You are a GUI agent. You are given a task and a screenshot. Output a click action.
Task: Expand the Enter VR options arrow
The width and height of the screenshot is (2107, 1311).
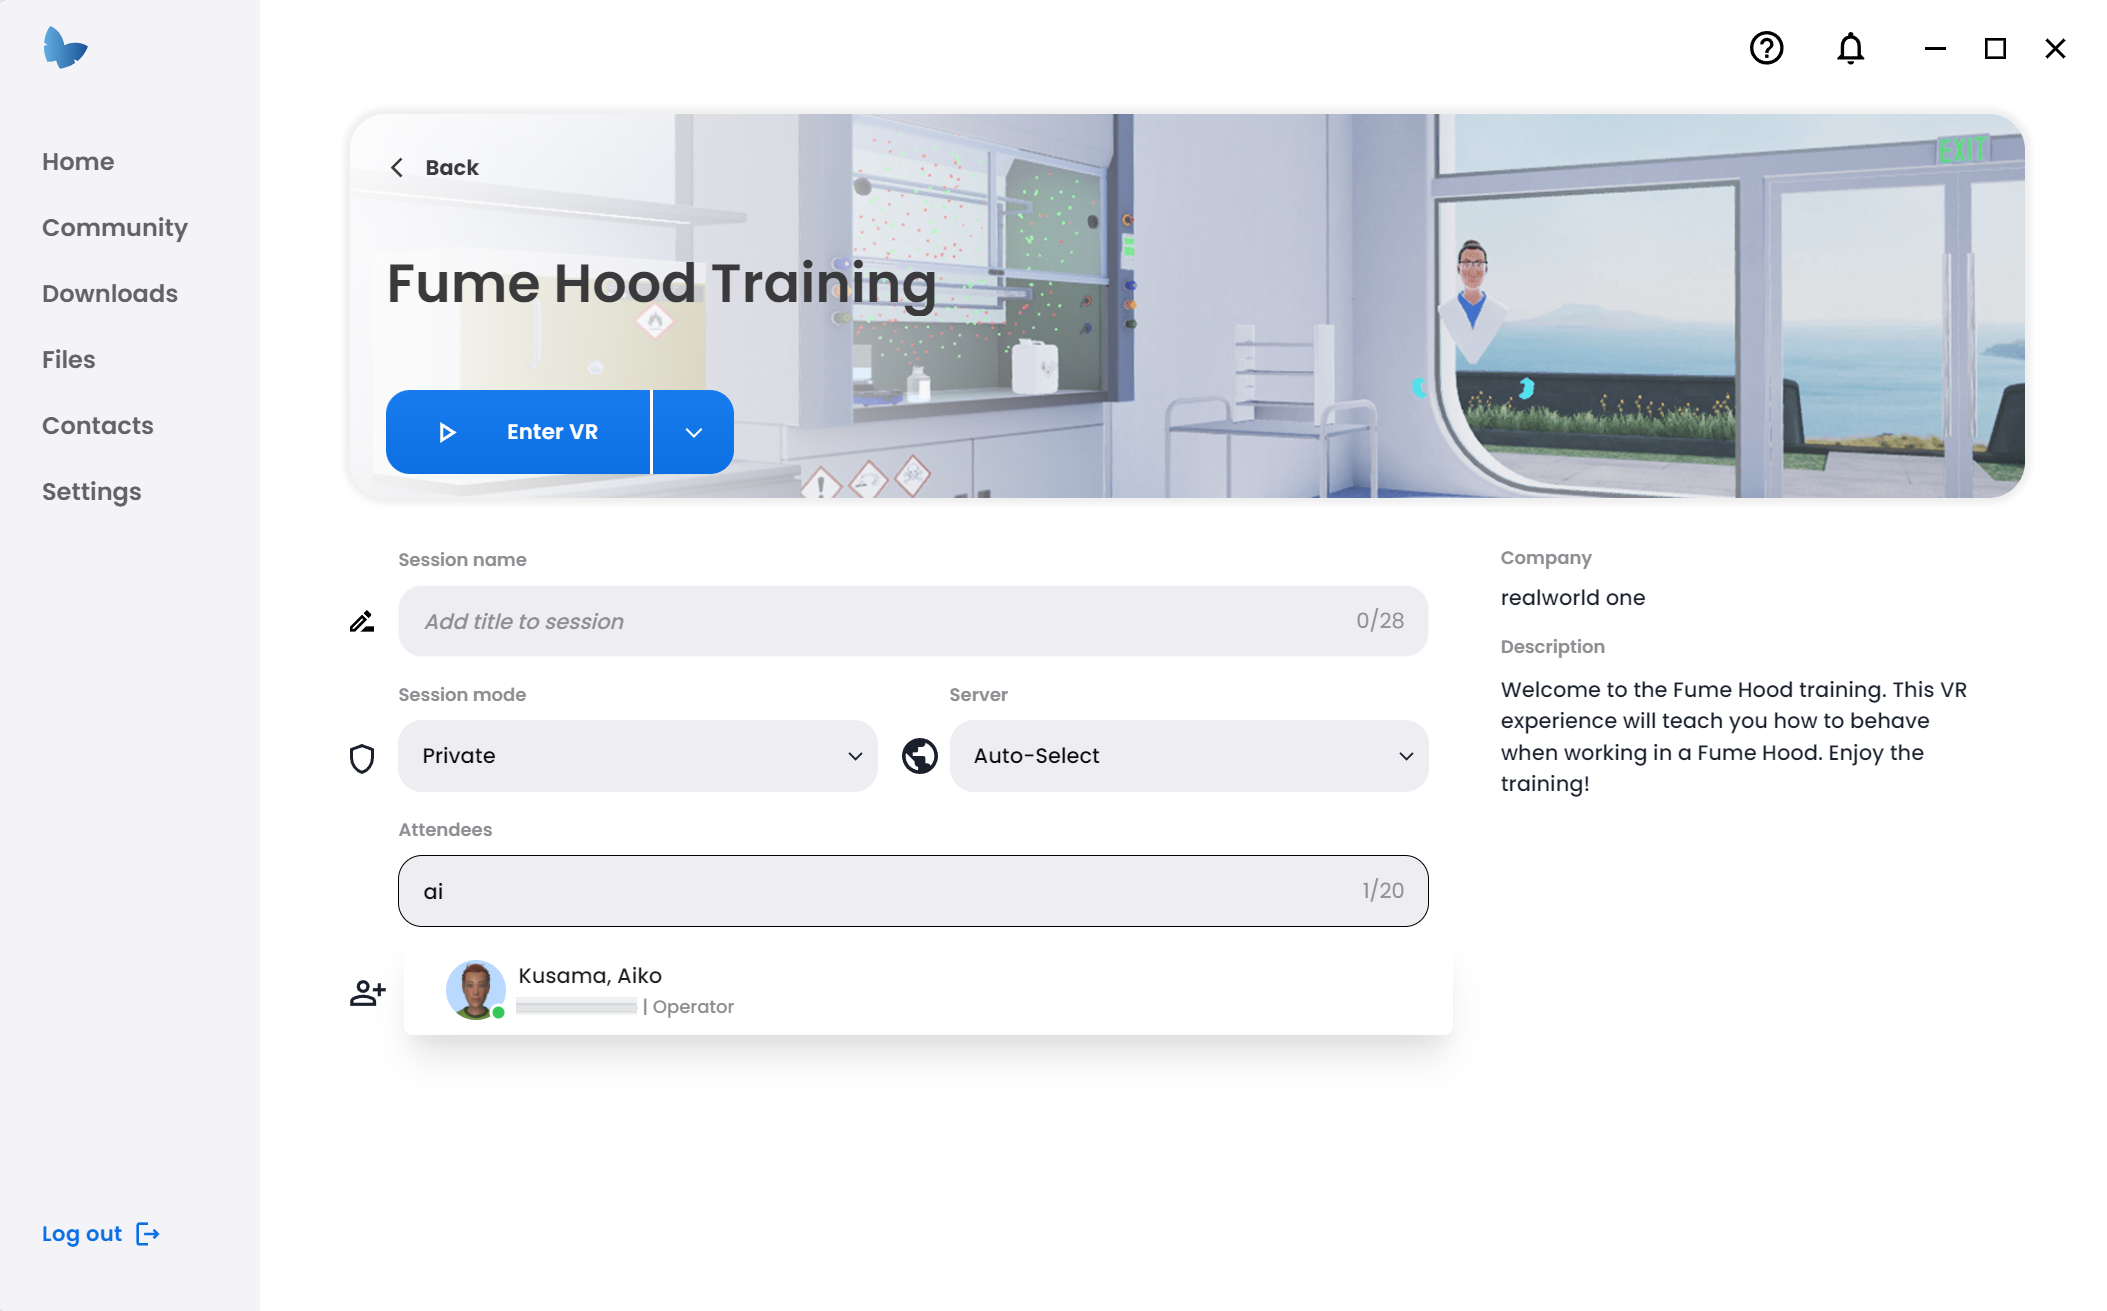tap(693, 432)
